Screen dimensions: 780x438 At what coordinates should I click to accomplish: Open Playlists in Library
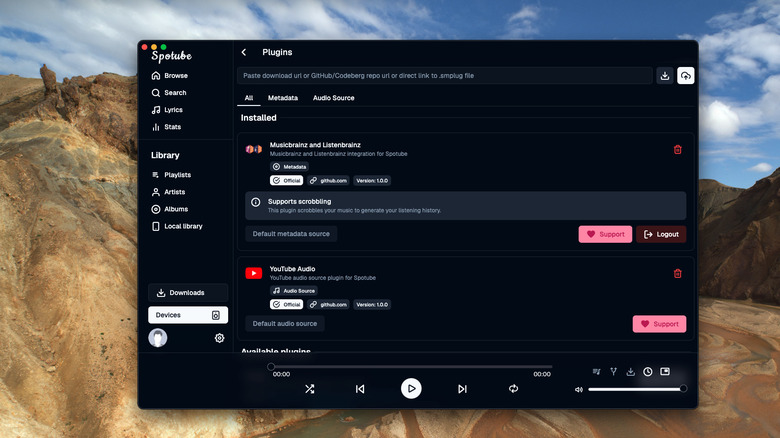click(171, 175)
